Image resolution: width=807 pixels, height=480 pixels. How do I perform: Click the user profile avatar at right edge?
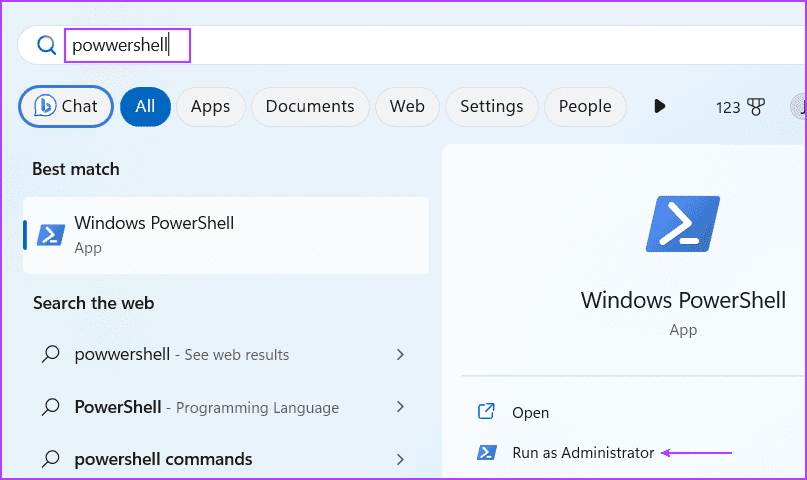pyautogui.click(x=799, y=106)
